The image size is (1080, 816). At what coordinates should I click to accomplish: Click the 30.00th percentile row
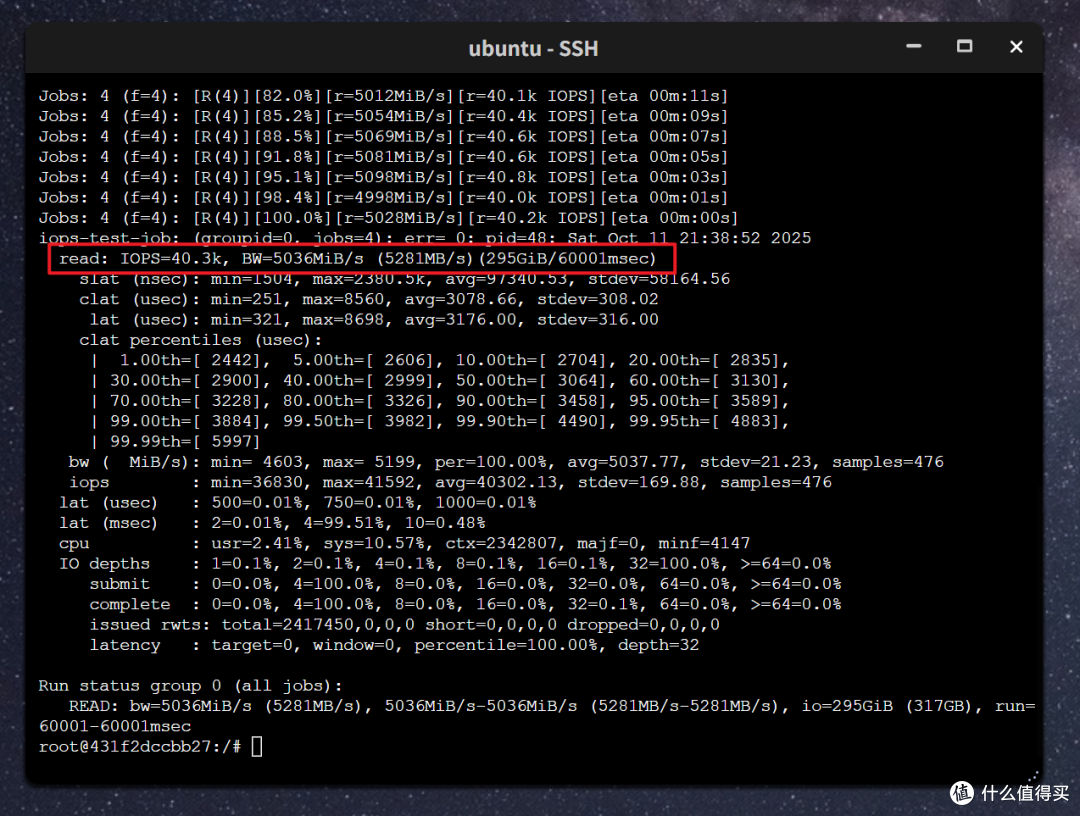pyautogui.click(x=439, y=381)
